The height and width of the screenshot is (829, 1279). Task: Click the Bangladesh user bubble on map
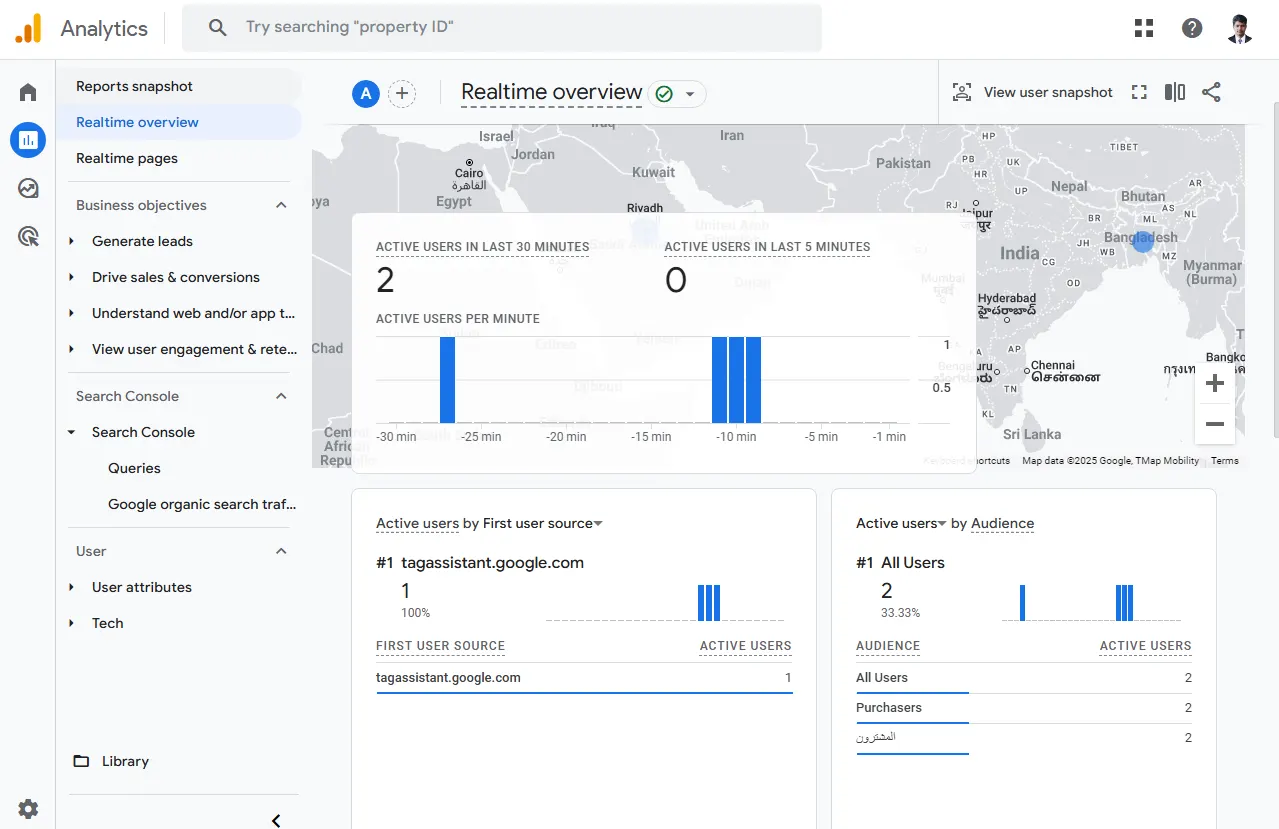pyautogui.click(x=1143, y=241)
